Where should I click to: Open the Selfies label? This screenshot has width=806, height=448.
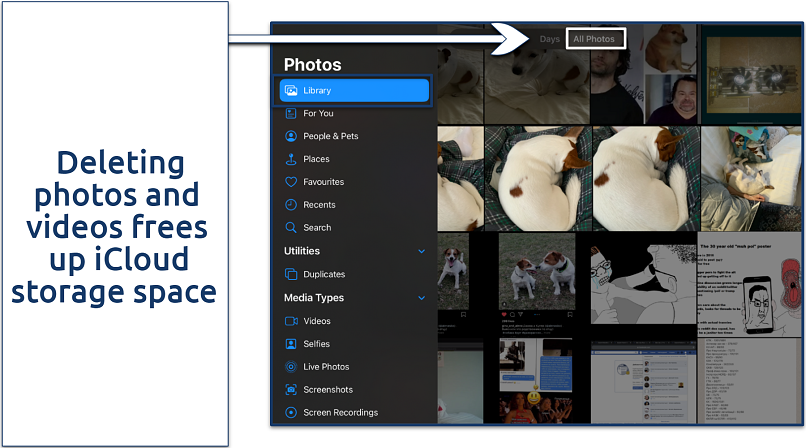pos(316,344)
